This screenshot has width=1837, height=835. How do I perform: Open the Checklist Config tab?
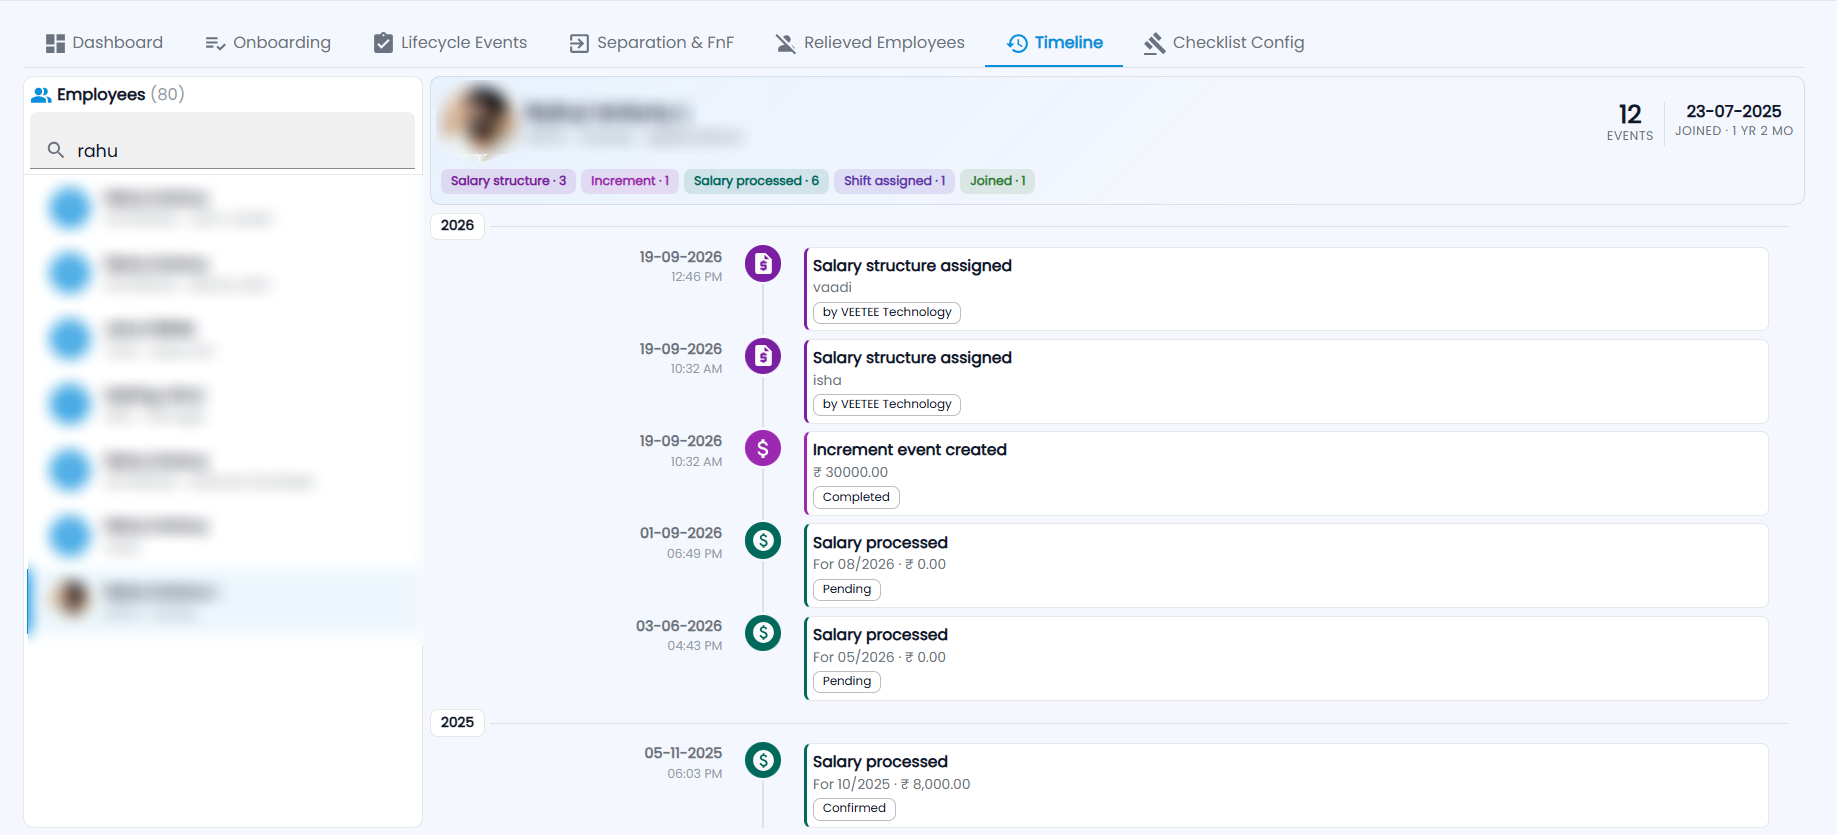coord(1224,43)
